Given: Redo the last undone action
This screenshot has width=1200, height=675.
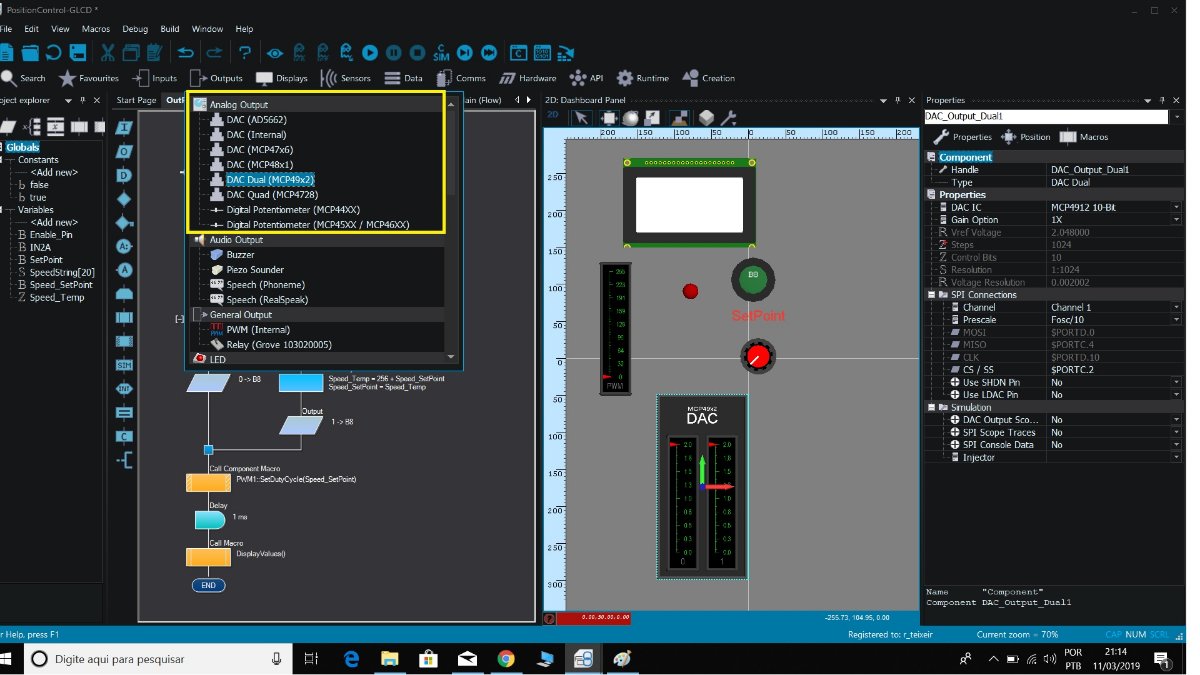Looking at the screenshot, I should (214, 53).
